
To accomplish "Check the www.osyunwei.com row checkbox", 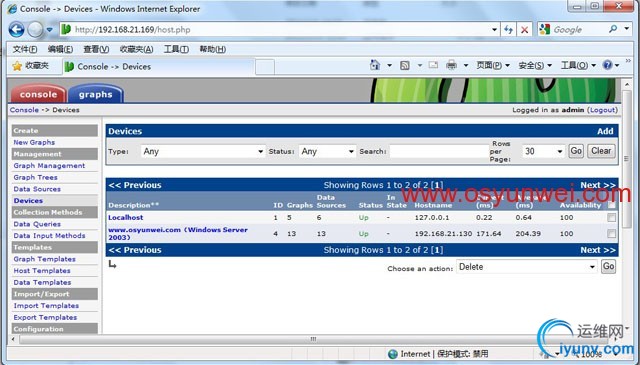I will [x=611, y=234].
